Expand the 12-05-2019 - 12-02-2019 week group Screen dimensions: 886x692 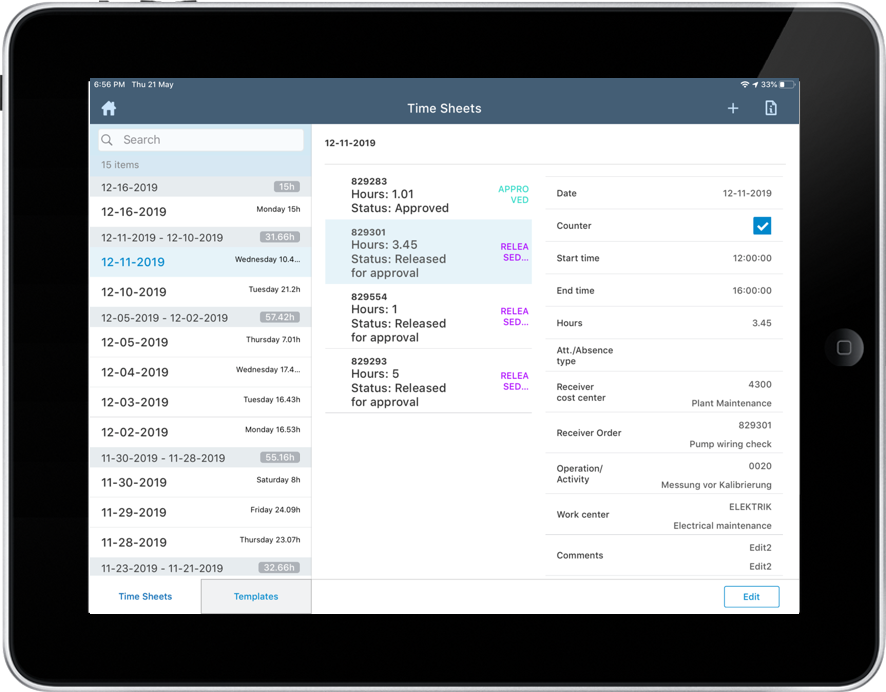[200, 317]
